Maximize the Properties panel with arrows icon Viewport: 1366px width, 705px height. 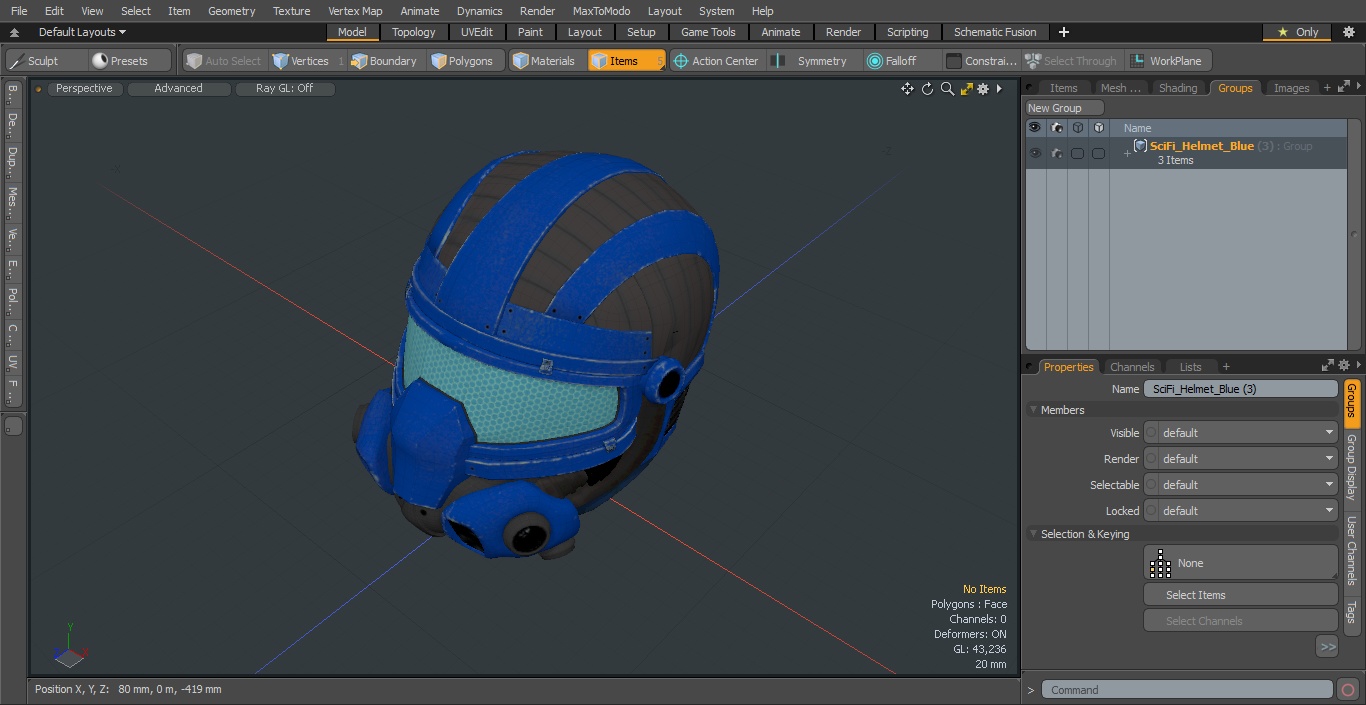pos(1328,366)
